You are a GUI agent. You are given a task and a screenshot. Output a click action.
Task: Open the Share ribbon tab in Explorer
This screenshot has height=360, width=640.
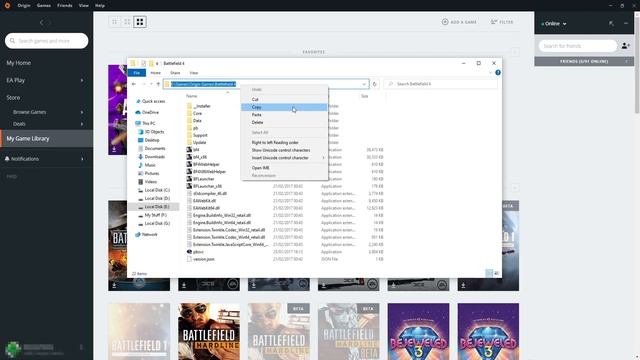pyautogui.click(x=175, y=73)
